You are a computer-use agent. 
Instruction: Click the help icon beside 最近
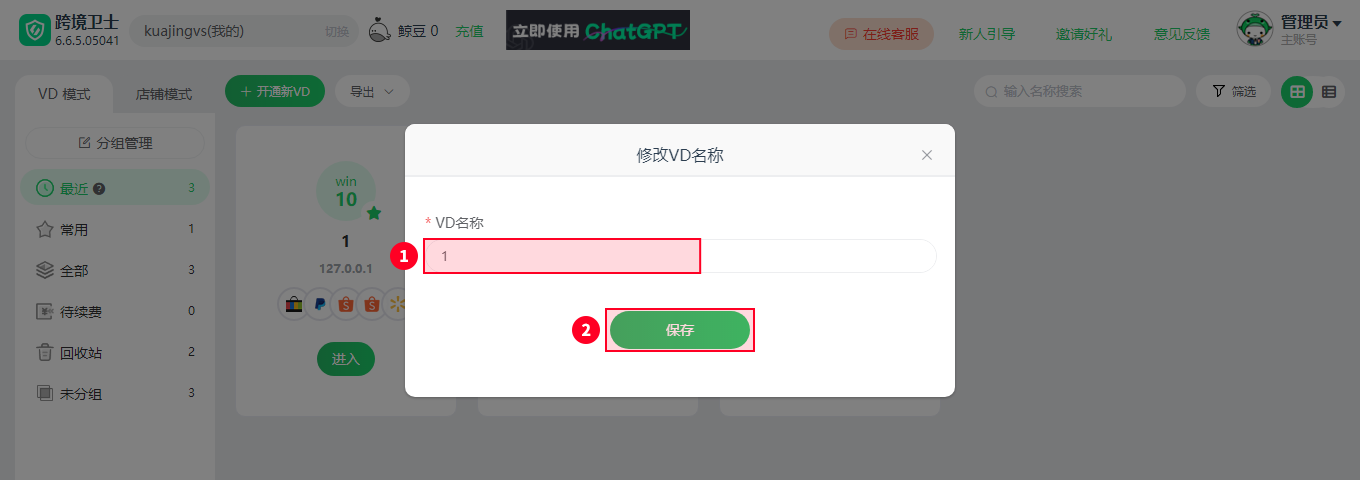[x=99, y=188]
